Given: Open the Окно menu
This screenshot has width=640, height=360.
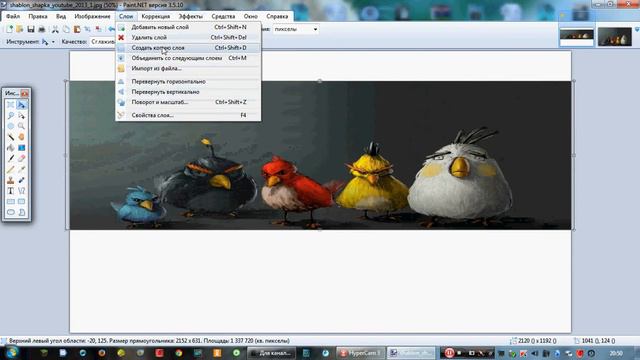Looking at the screenshot, I should pyautogui.click(x=251, y=16).
